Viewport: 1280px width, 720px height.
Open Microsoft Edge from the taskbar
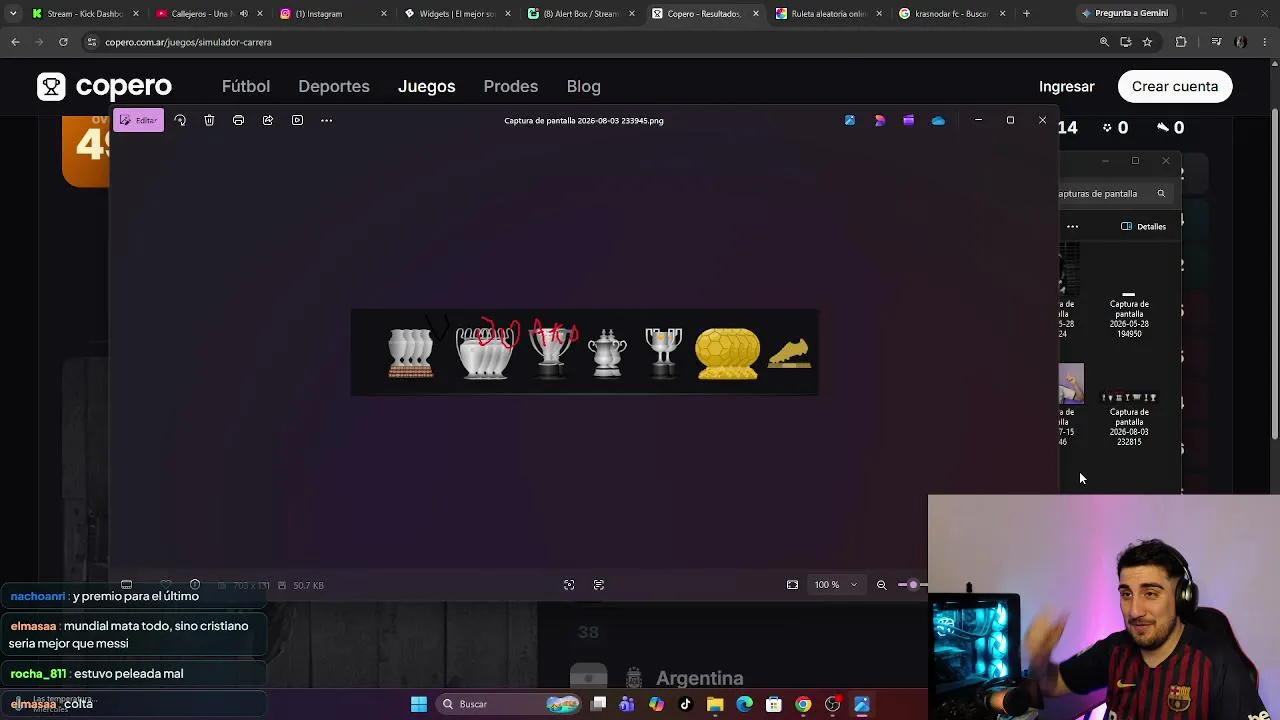pos(744,704)
